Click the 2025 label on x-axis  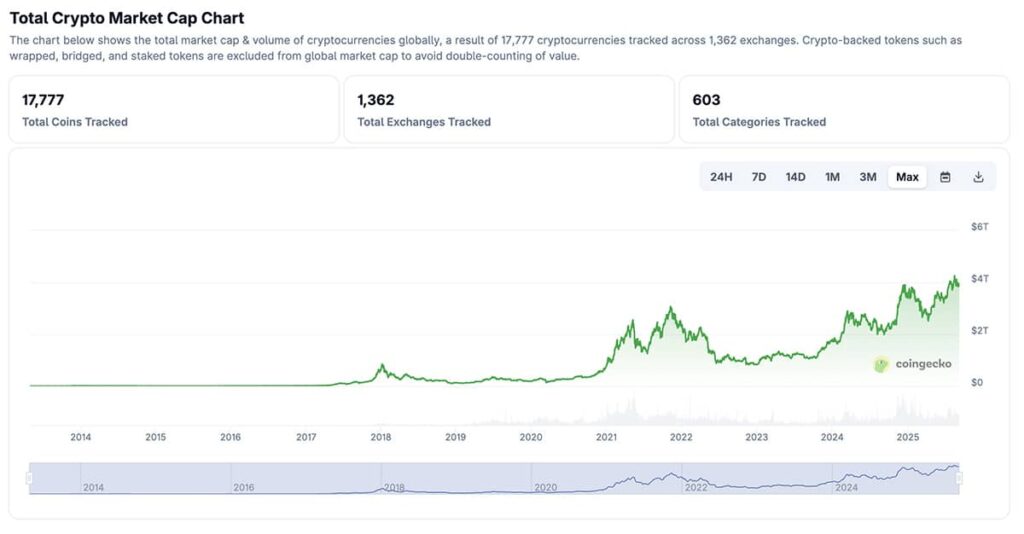point(908,437)
